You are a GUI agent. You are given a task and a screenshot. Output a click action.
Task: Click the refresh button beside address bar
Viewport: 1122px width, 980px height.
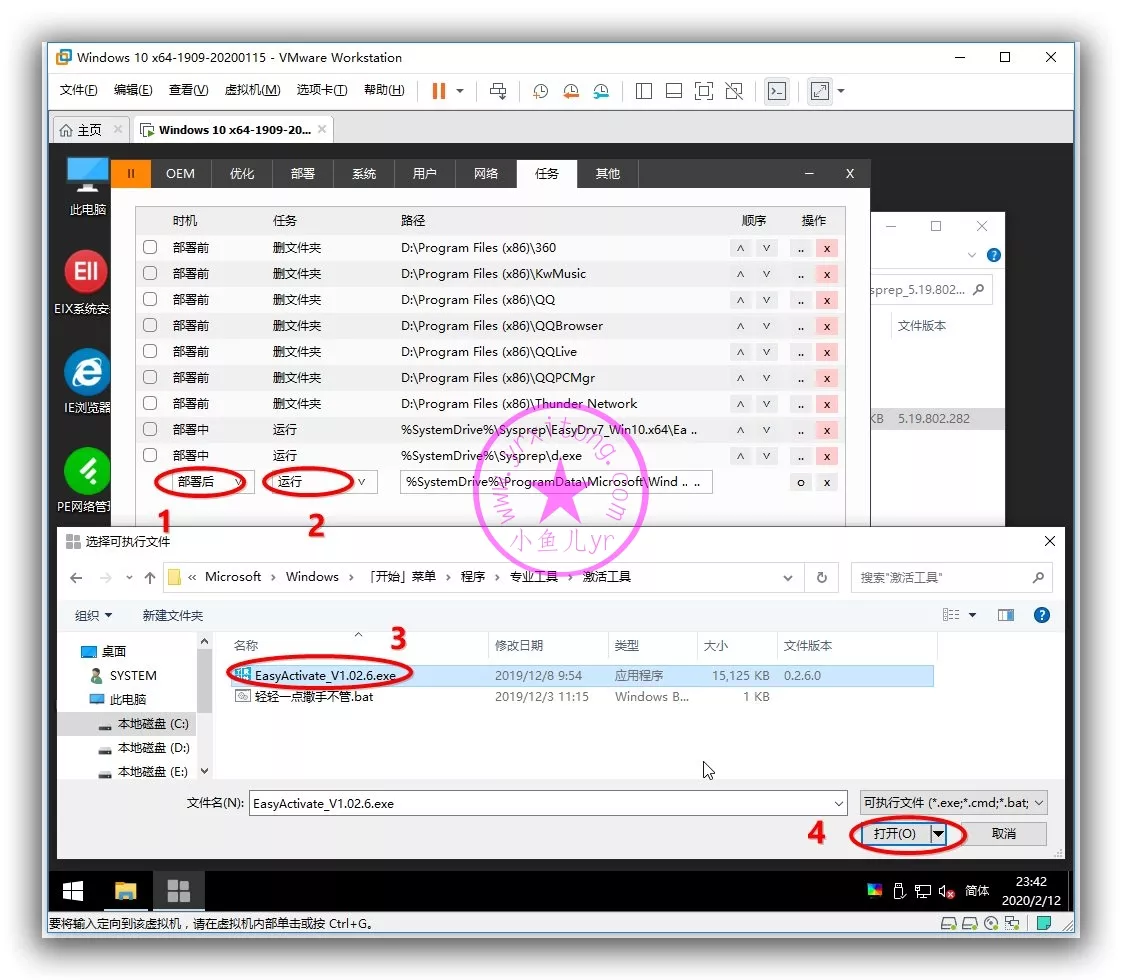point(822,577)
